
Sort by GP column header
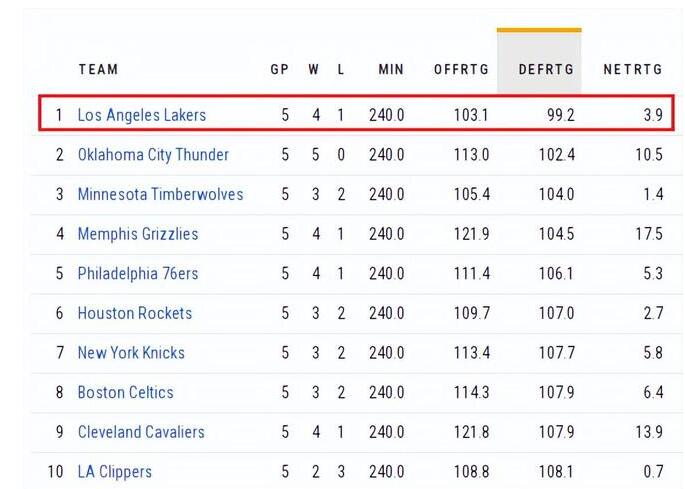tap(280, 70)
